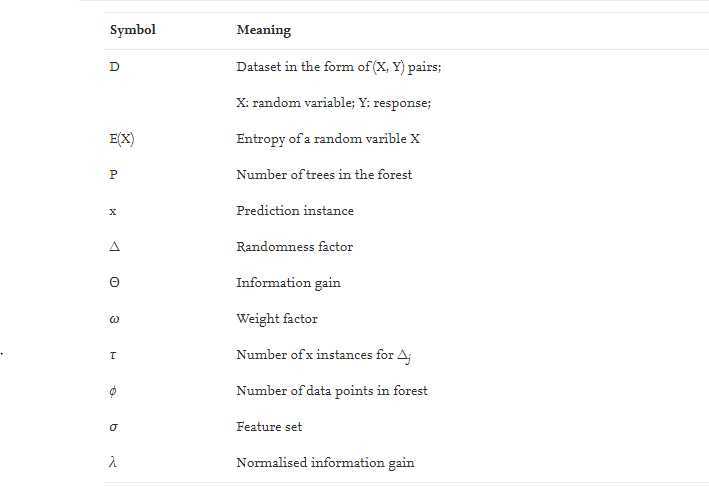Click the Theta information gain symbol

pos(114,283)
